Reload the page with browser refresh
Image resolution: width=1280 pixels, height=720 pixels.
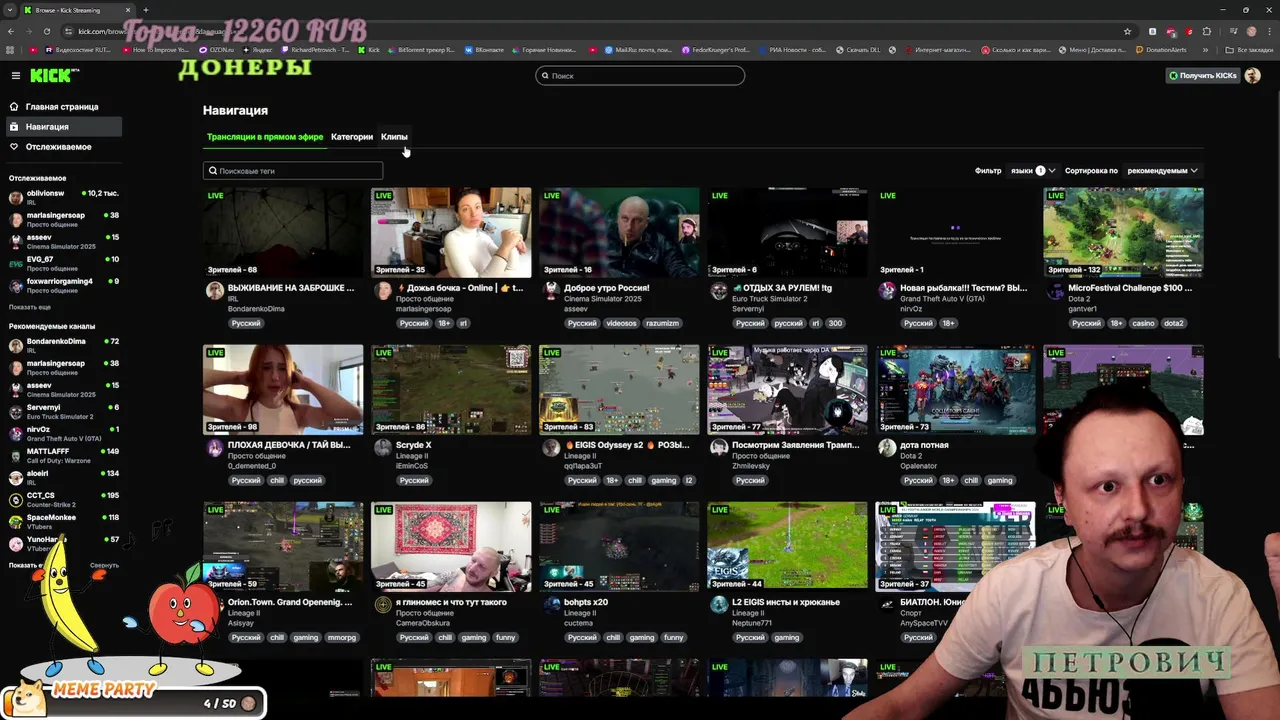49,31
